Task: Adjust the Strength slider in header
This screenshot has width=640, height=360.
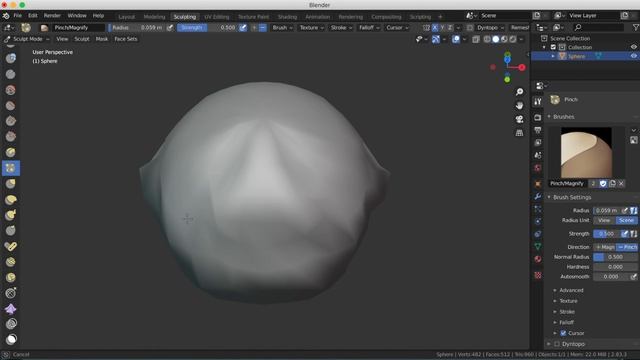Action: coord(207,28)
